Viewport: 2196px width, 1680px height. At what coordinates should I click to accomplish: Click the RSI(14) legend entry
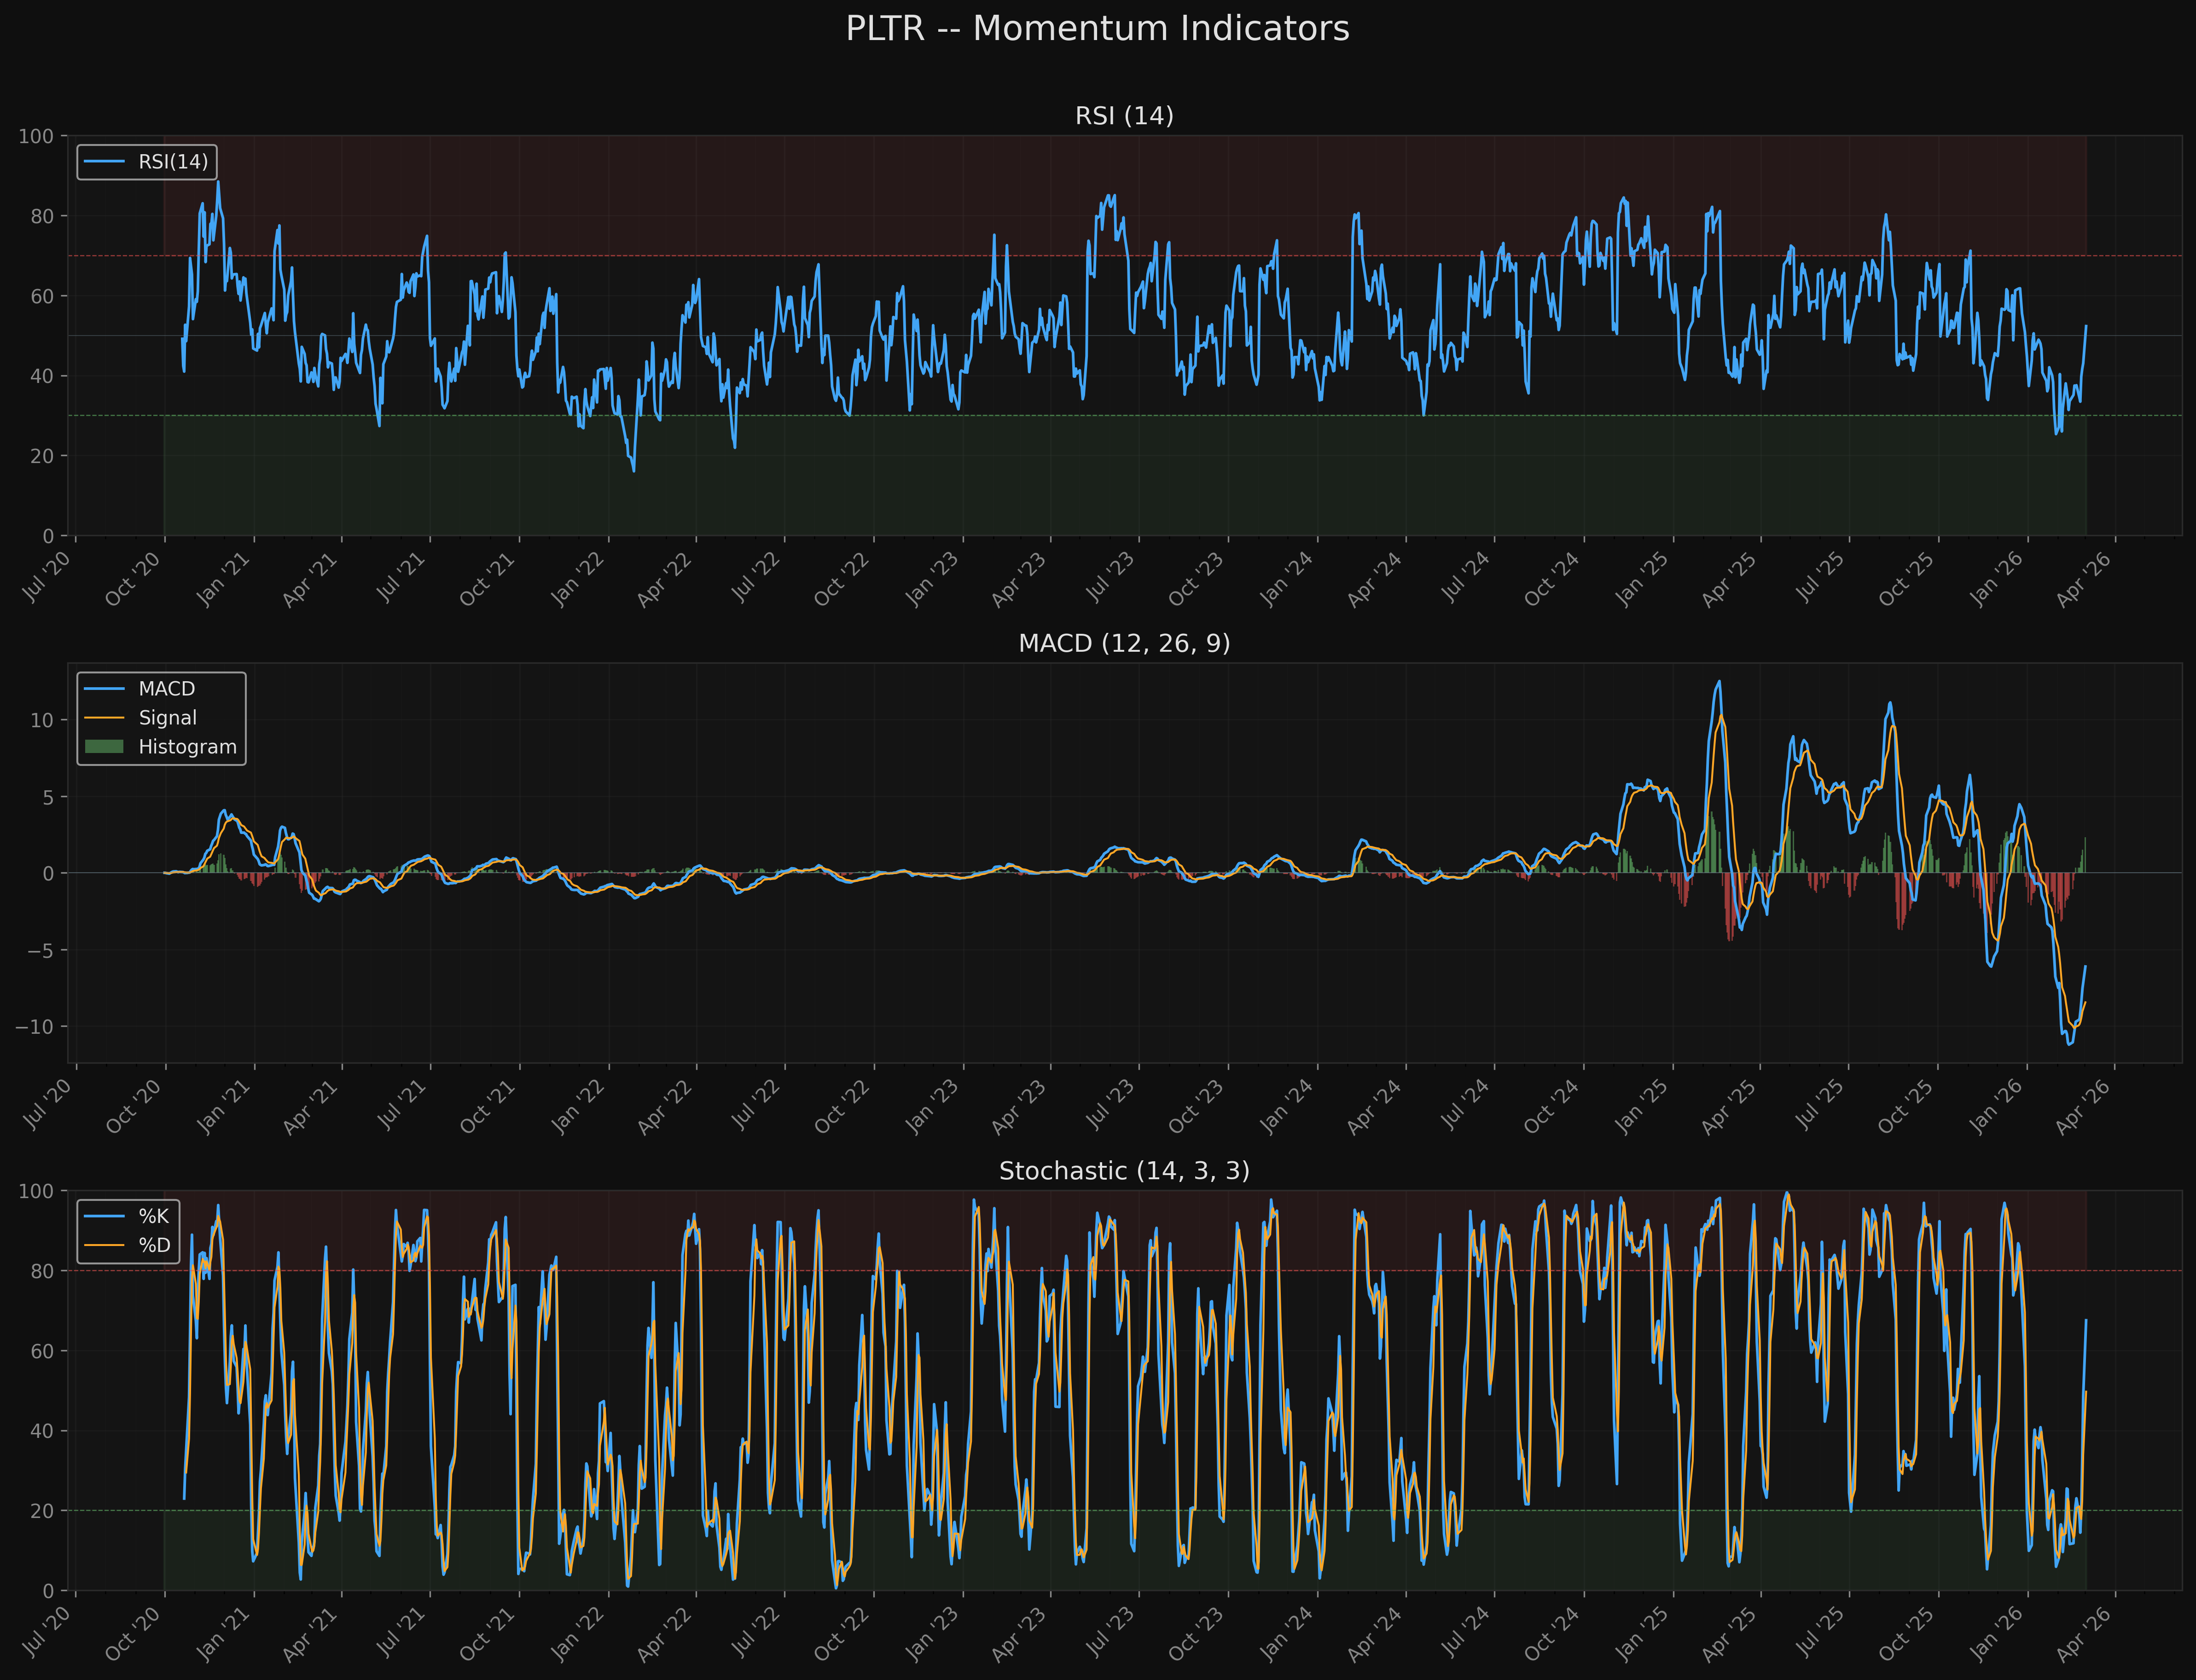pos(173,162)
